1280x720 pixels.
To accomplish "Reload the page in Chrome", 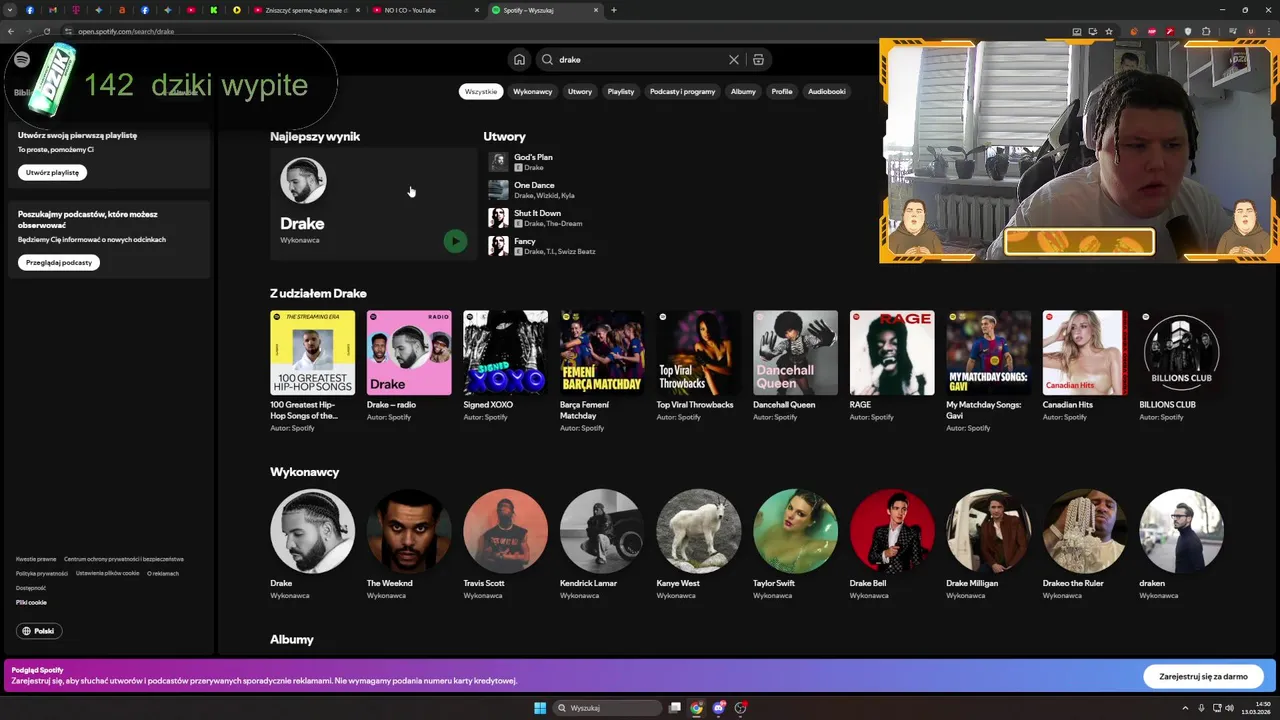I will (46, 31).
